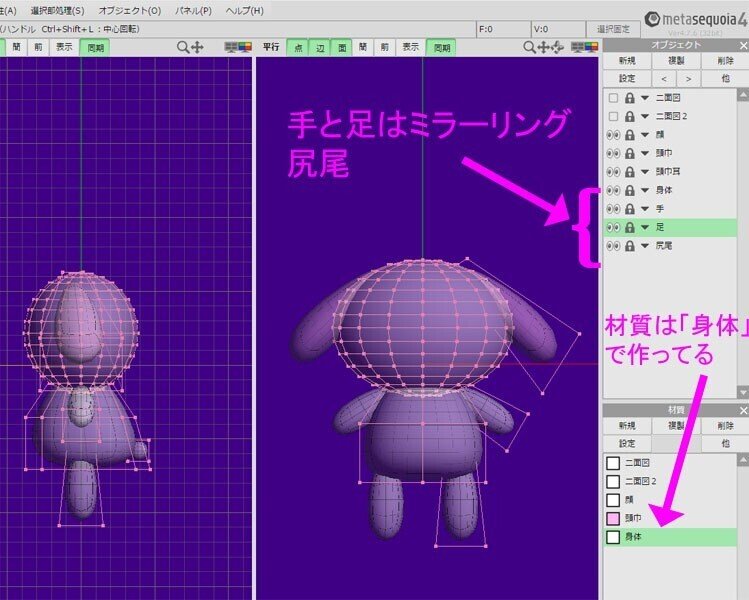749x600 pixels.
Task: Show the hidden 二面図 2 object
Action: [x=613, y=116]
